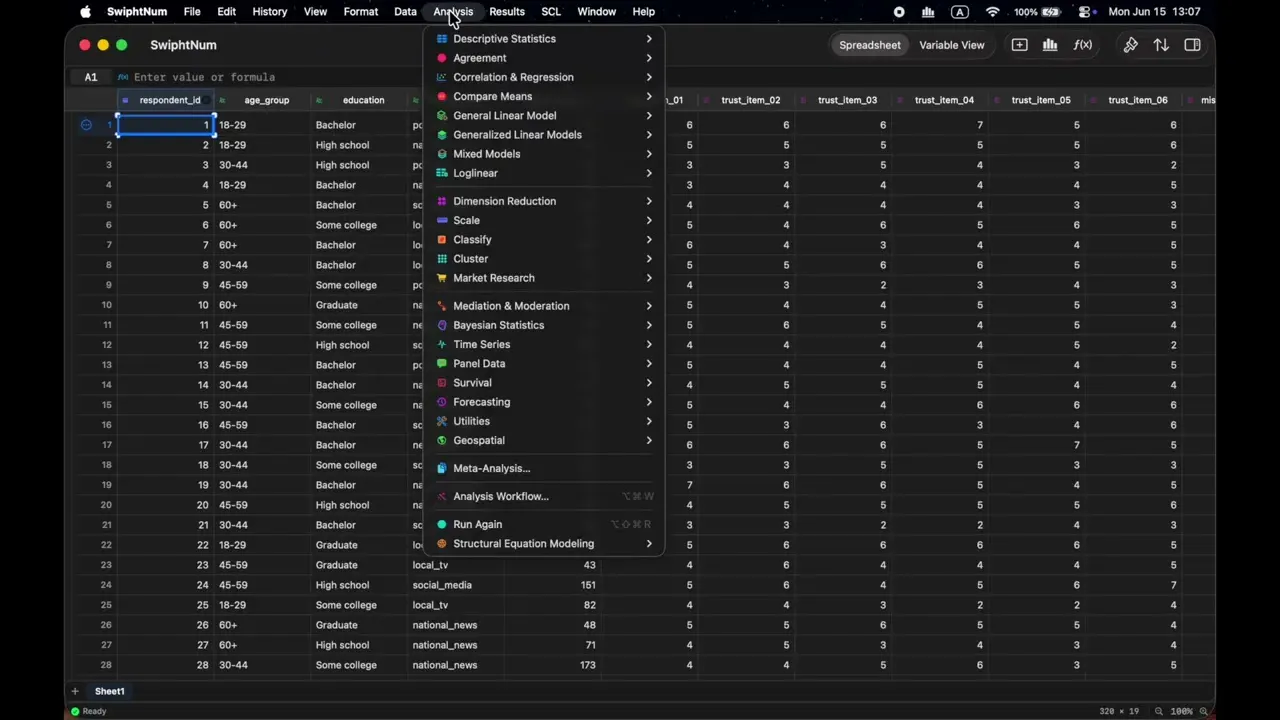Click the Market Research cart icon
Screen dimensions: 1280x720
click(x=442, y=278)
